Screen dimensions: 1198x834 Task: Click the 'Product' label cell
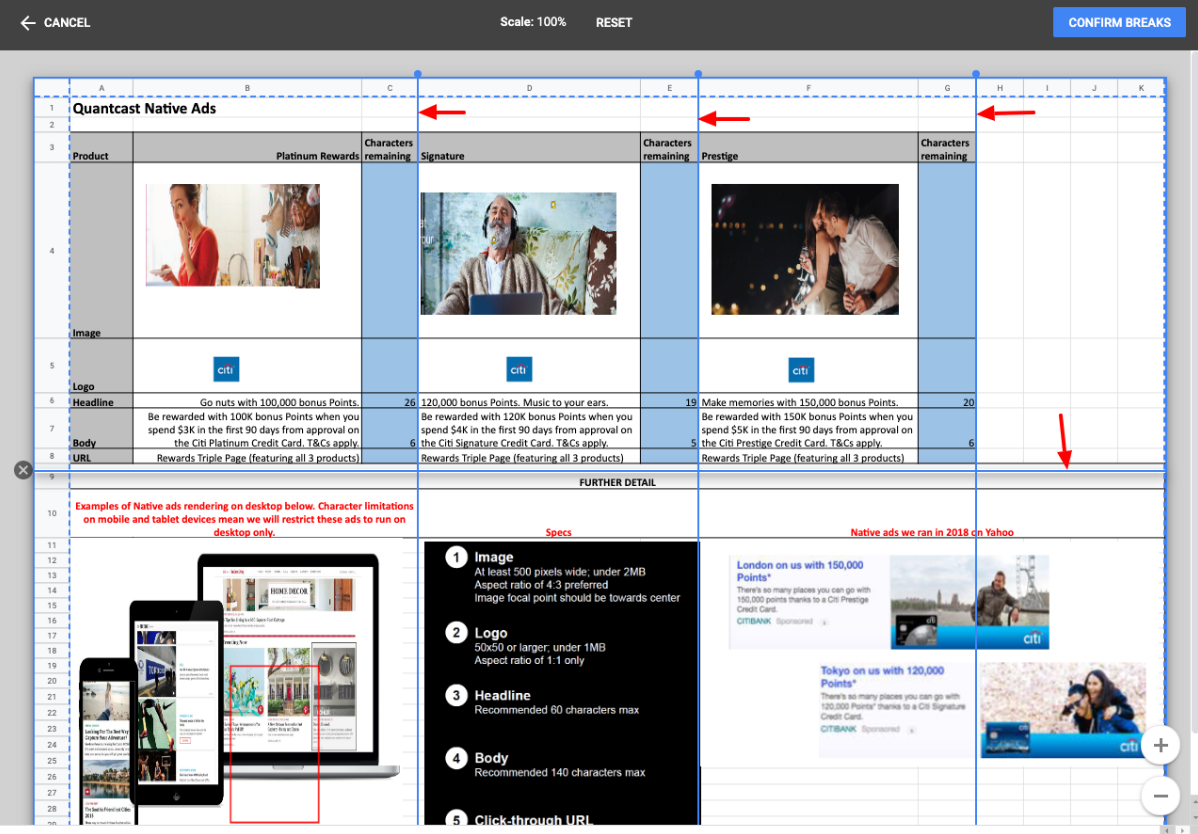(x=101, y=147)
